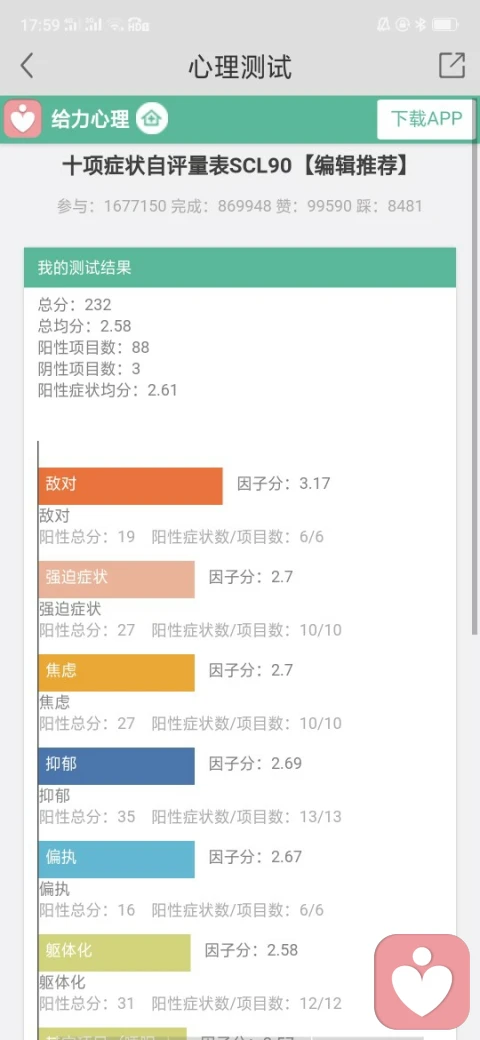Select the pink 强迫症状 bar
Screen dimensions: 480x1040
click(116, 579)
